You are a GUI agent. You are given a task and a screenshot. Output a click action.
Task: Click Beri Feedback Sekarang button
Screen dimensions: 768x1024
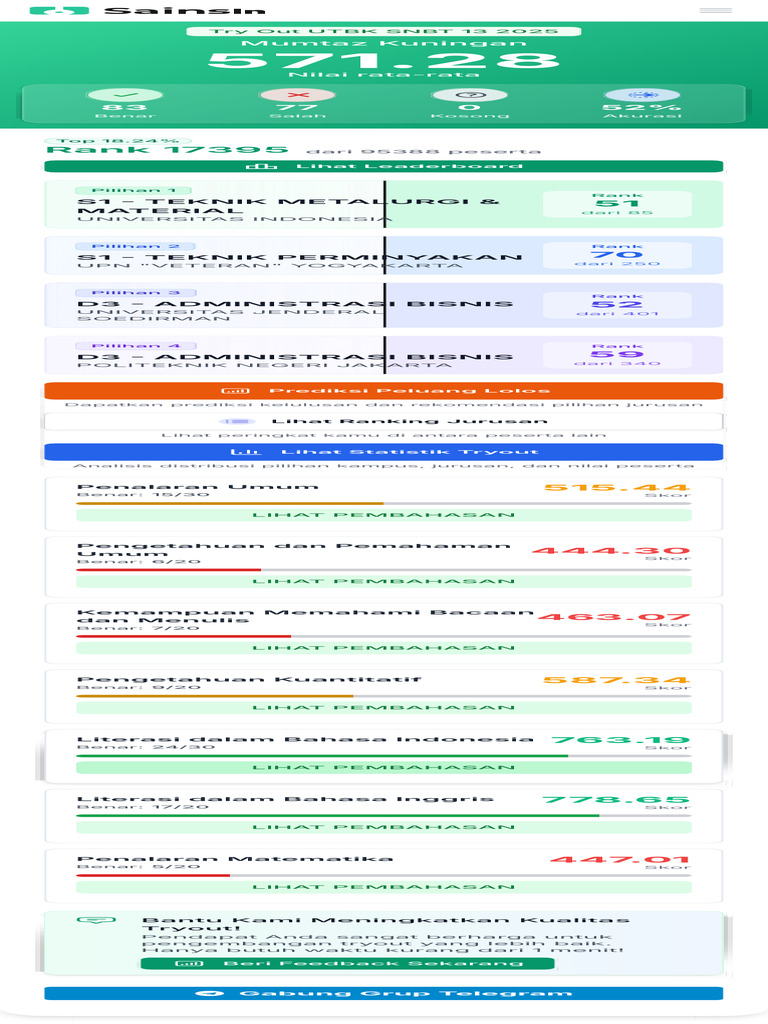(347, 963)
